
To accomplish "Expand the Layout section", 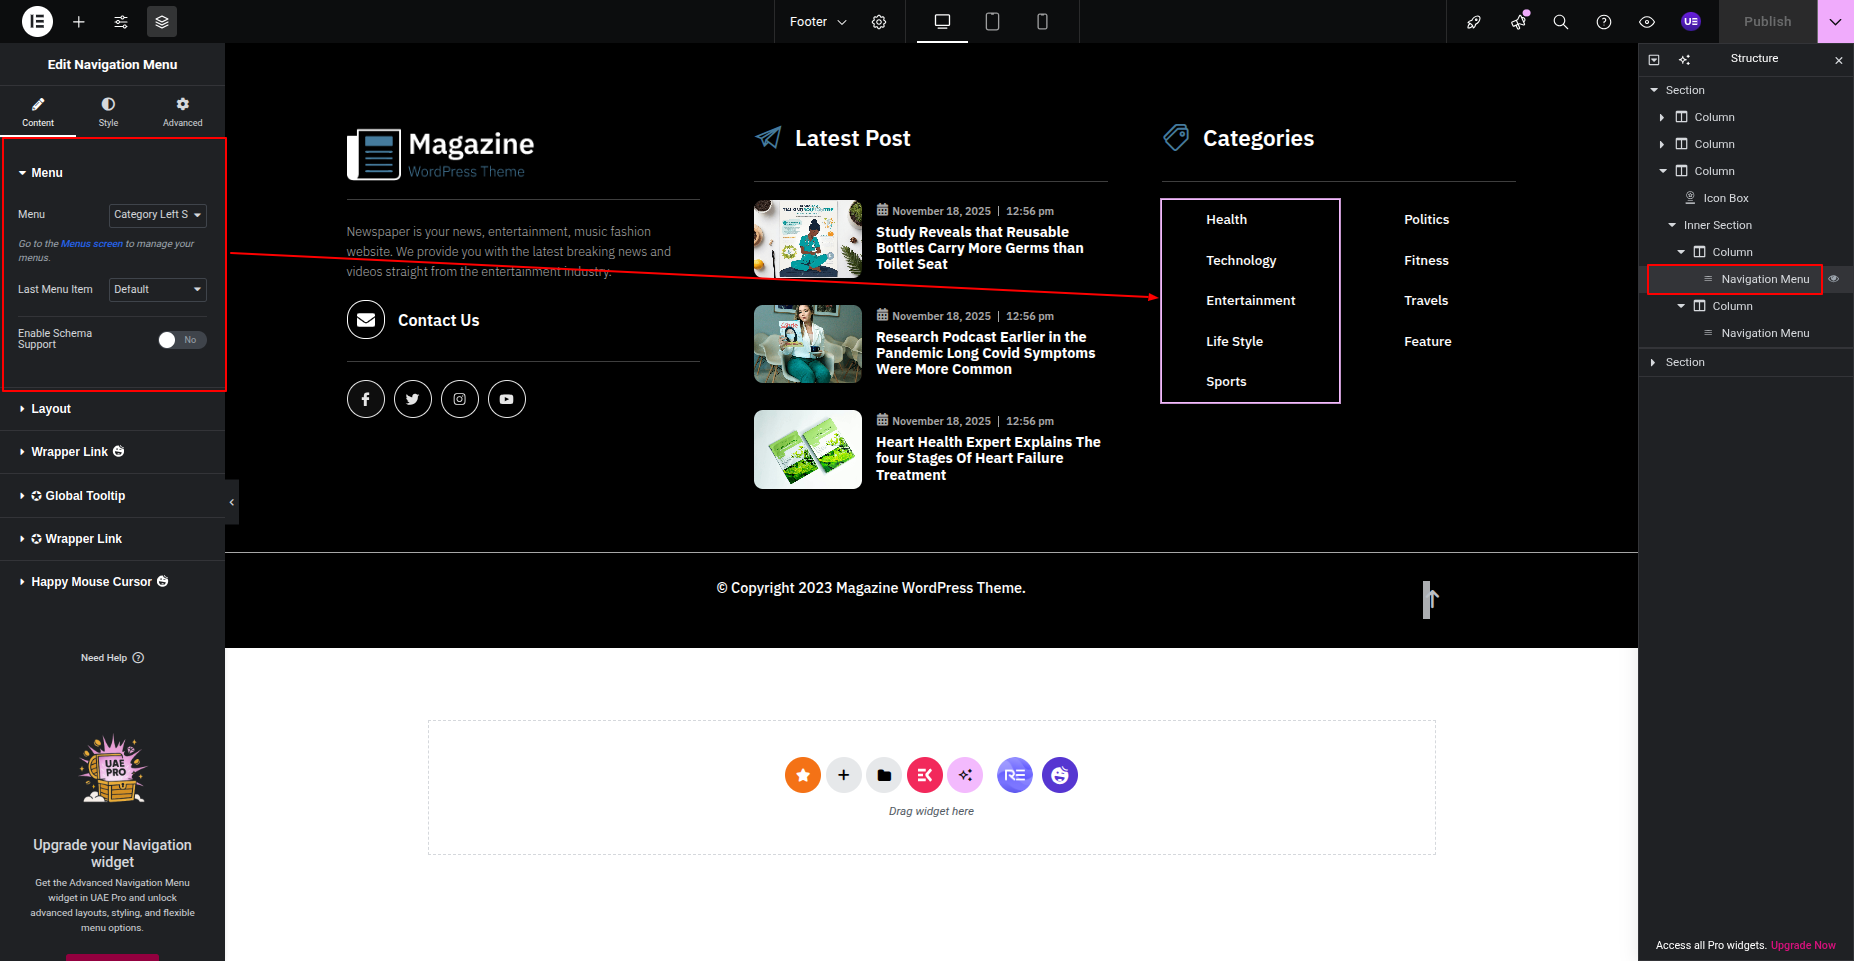I will 51,409.
